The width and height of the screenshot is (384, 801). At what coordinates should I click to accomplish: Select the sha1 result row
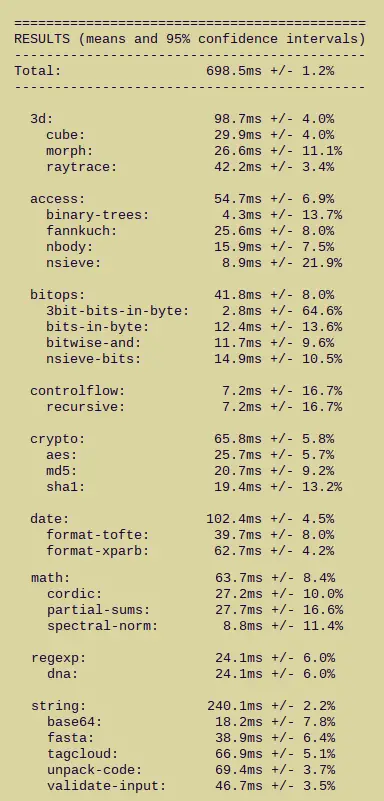click(x=194, y=487)
